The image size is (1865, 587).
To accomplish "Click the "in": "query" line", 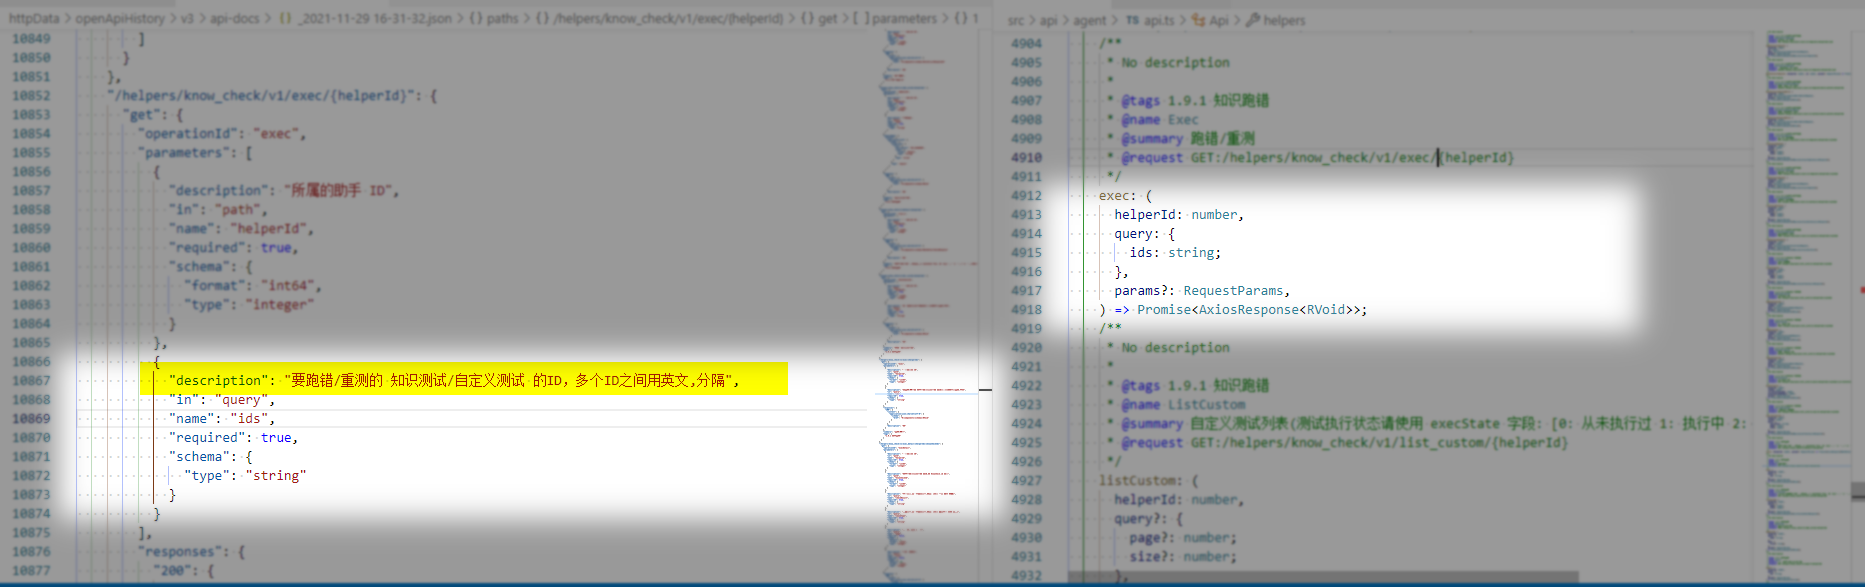I will click(x=222, y=399).
